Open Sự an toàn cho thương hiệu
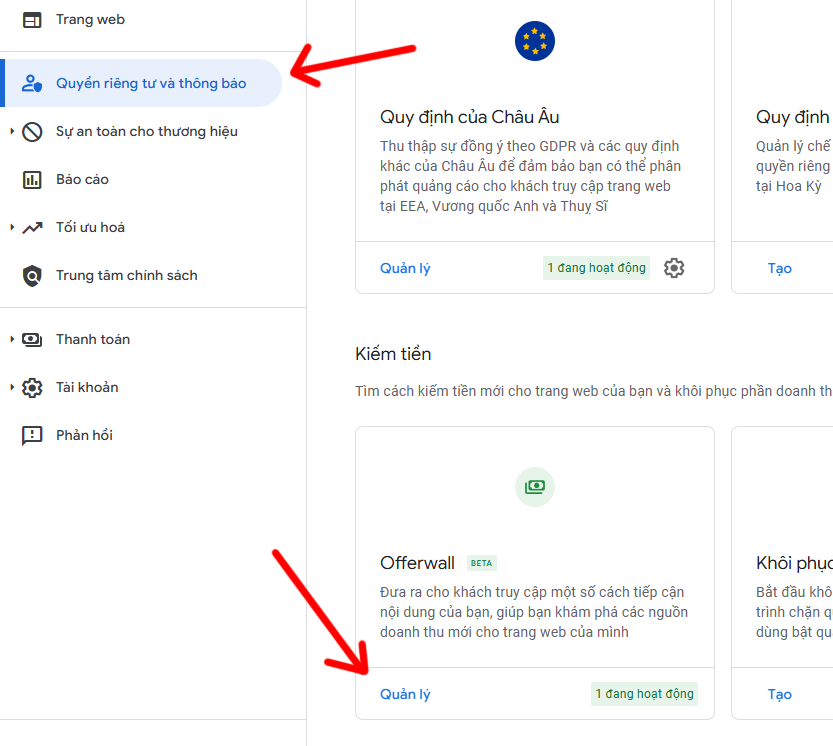The height and width of the screenshot is (746, 833). (x=147, y=132)
